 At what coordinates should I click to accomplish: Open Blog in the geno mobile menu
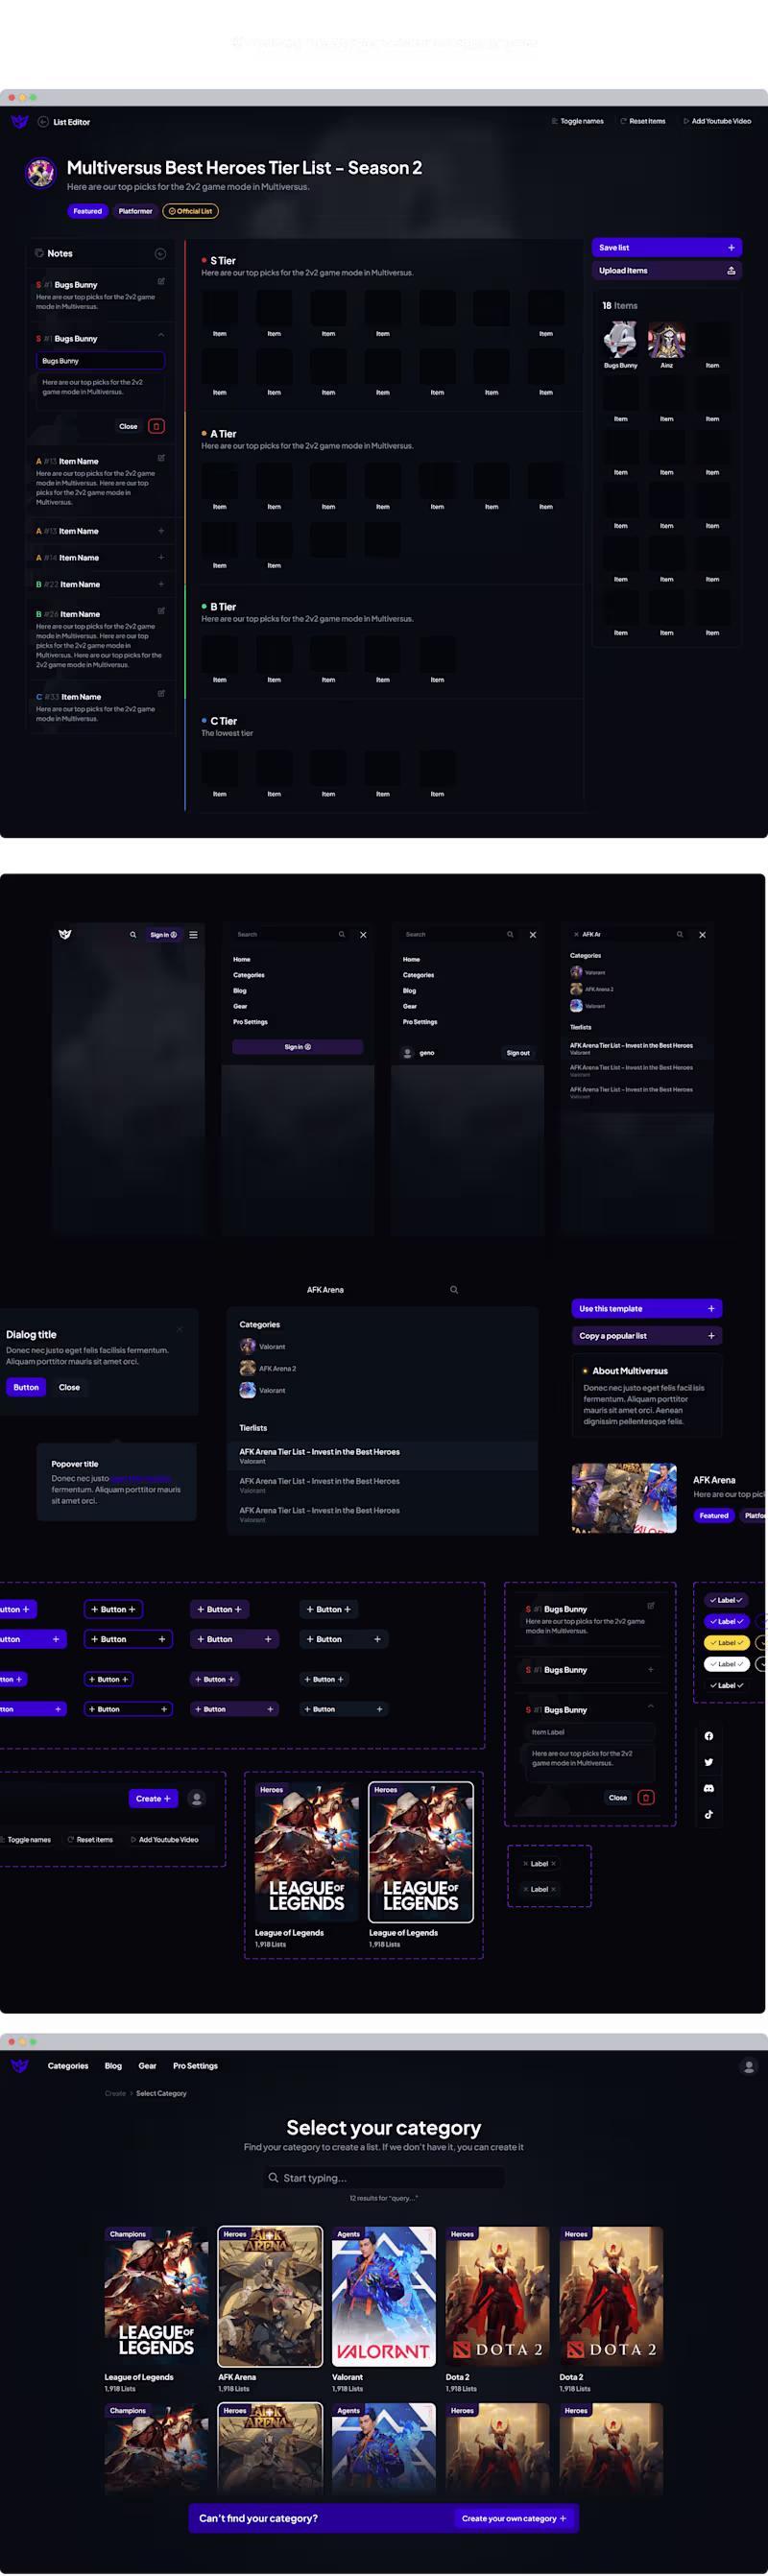coord(409,991)
